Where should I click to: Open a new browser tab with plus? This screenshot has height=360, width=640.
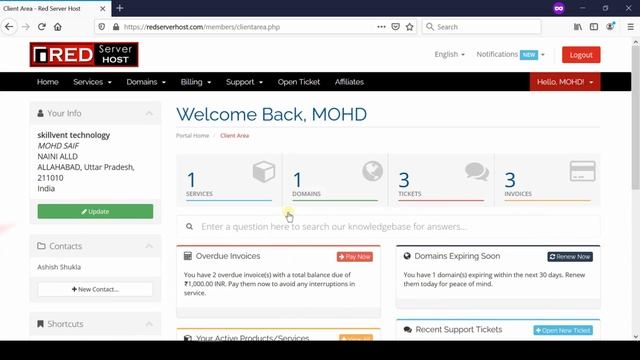[120, 8]
